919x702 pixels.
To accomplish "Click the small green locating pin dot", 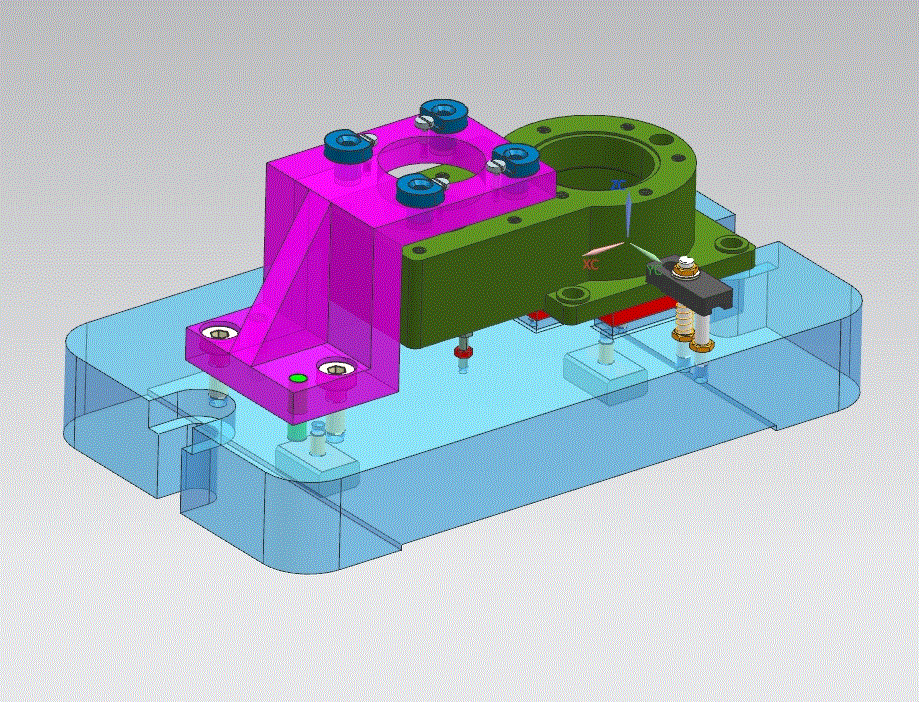I will click(x=298, y=378).
